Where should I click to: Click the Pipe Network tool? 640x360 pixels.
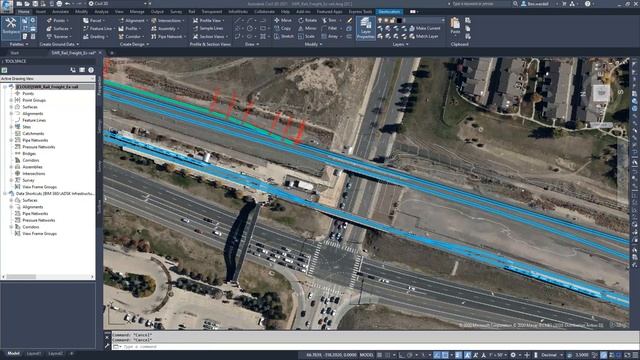168,36
